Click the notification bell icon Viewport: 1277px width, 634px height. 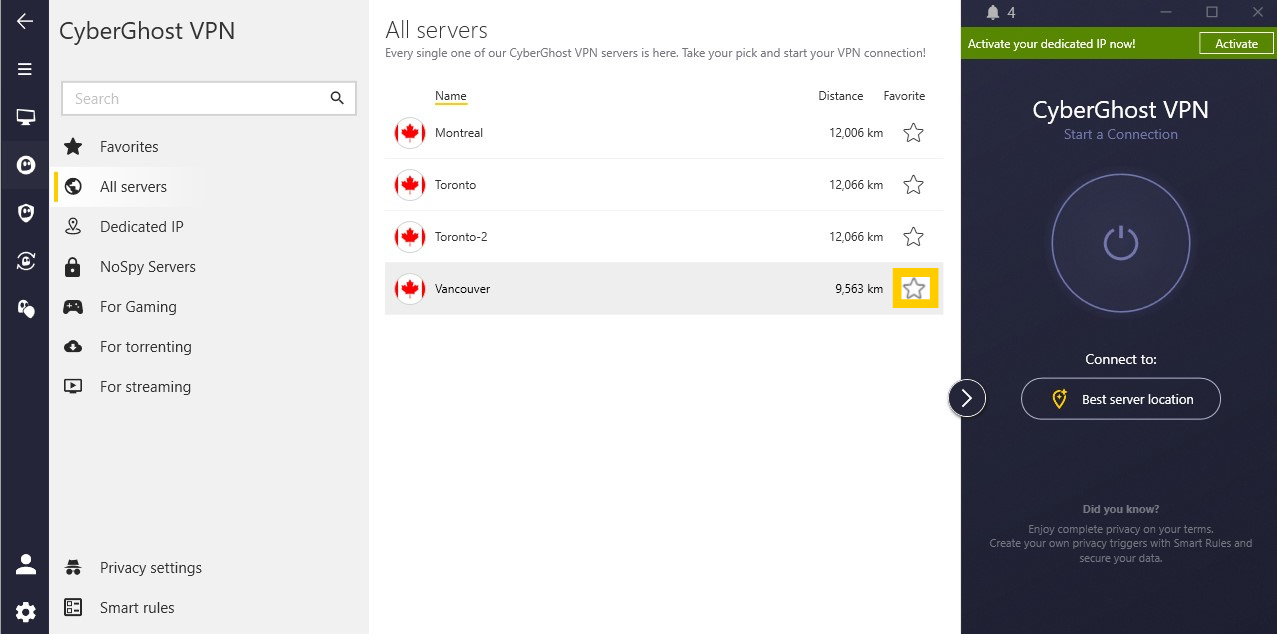click(992, 13)
